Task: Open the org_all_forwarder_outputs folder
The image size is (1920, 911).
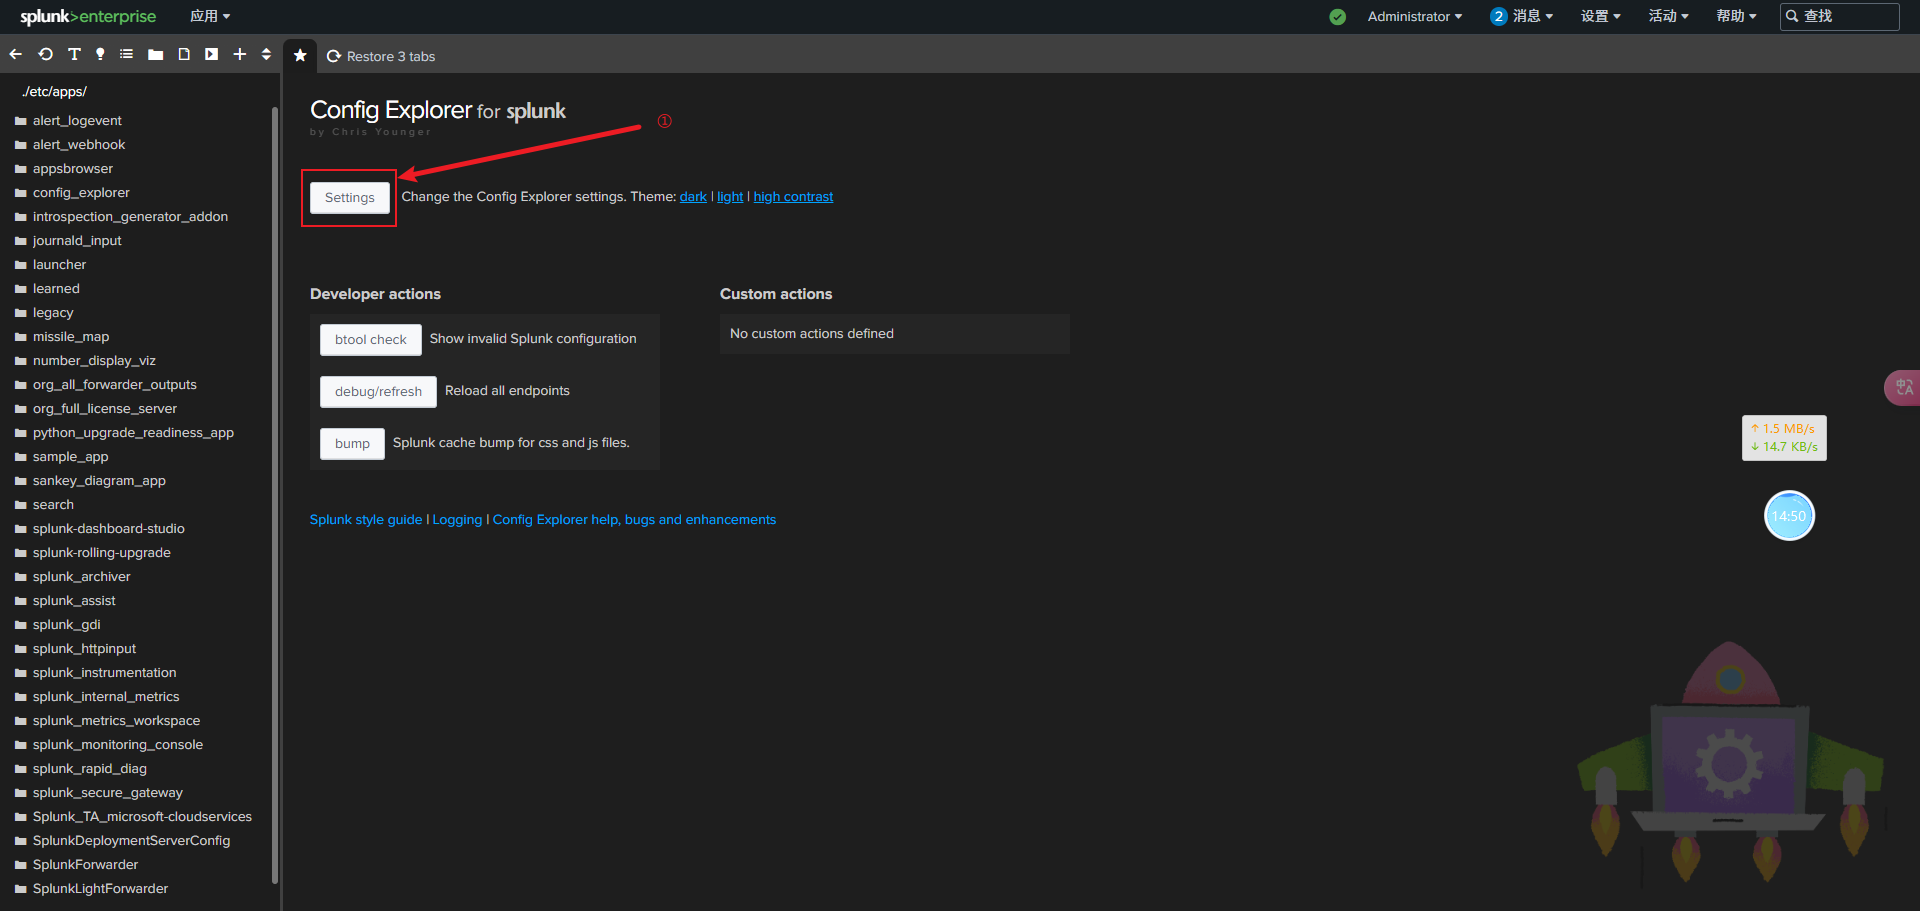Action: (x=114, y=385)
